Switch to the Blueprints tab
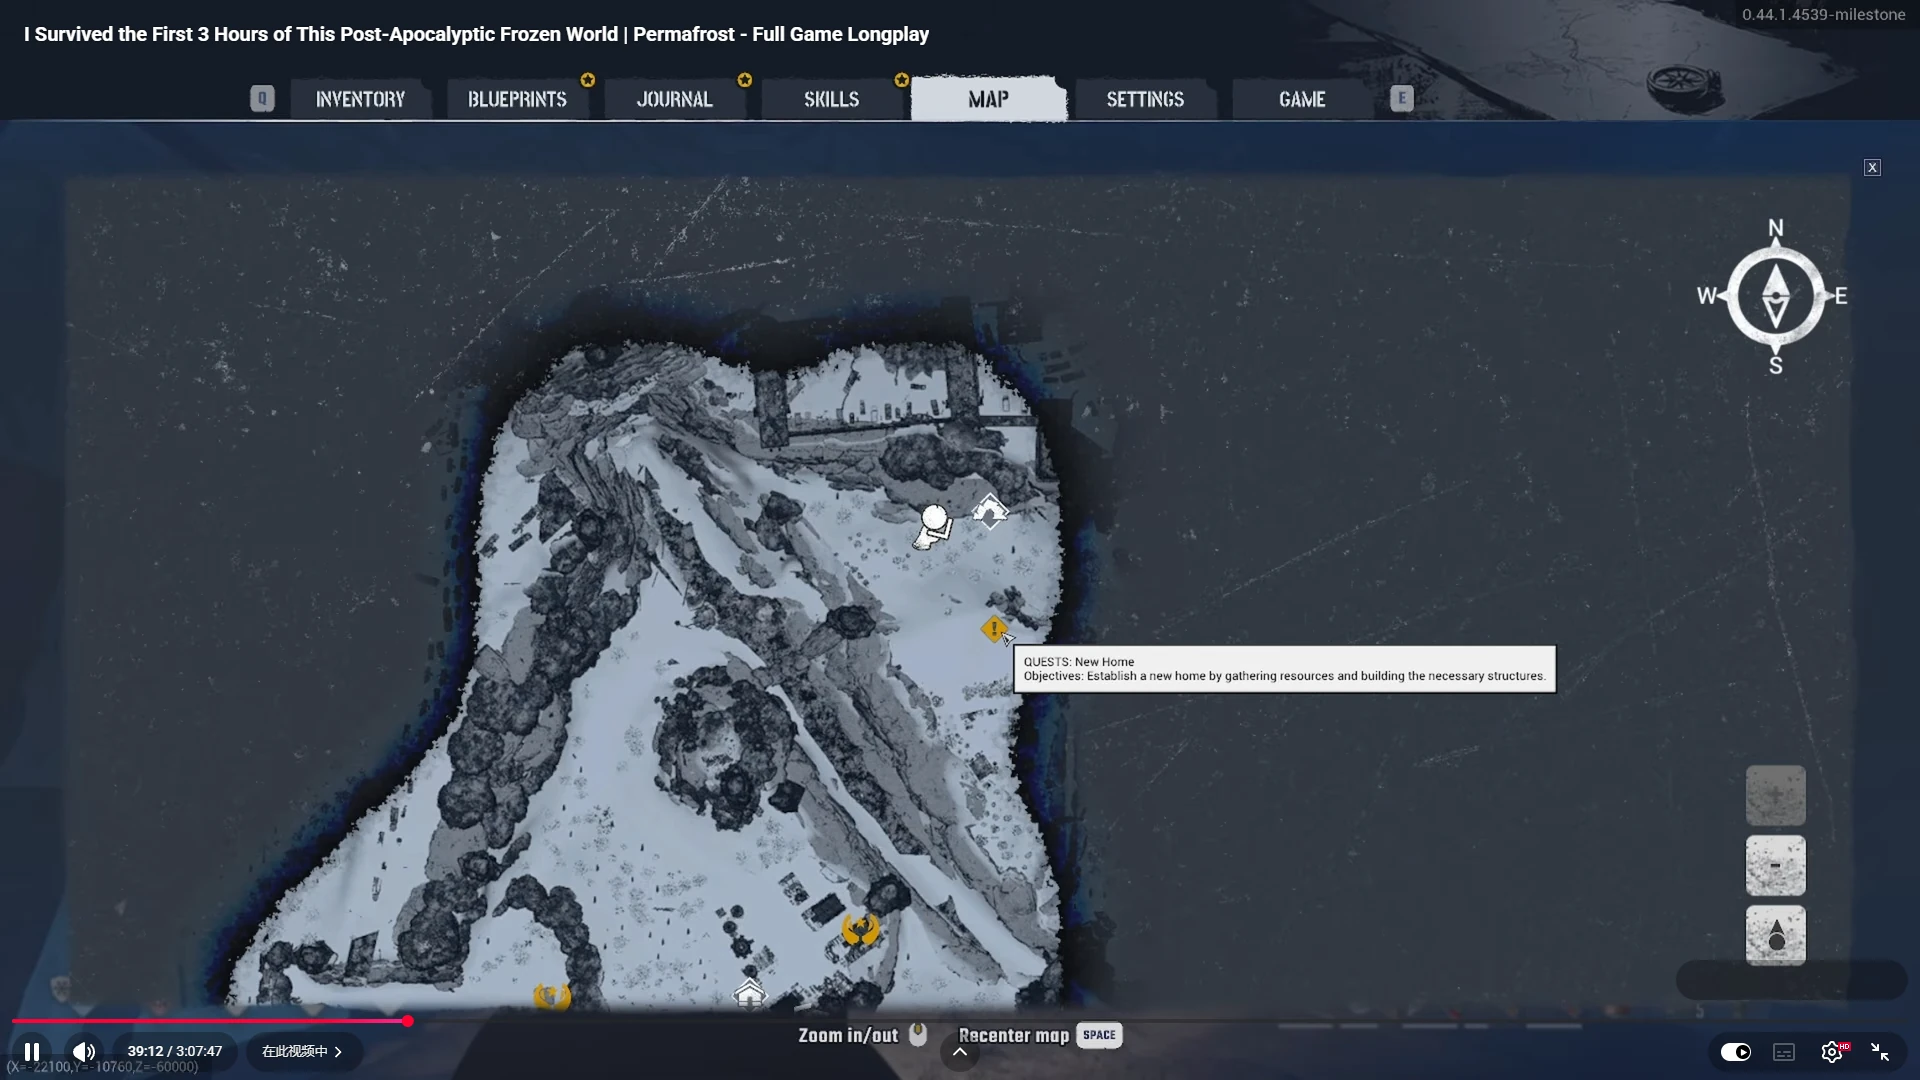1920x1080 pixels. [x=517, y=99]
